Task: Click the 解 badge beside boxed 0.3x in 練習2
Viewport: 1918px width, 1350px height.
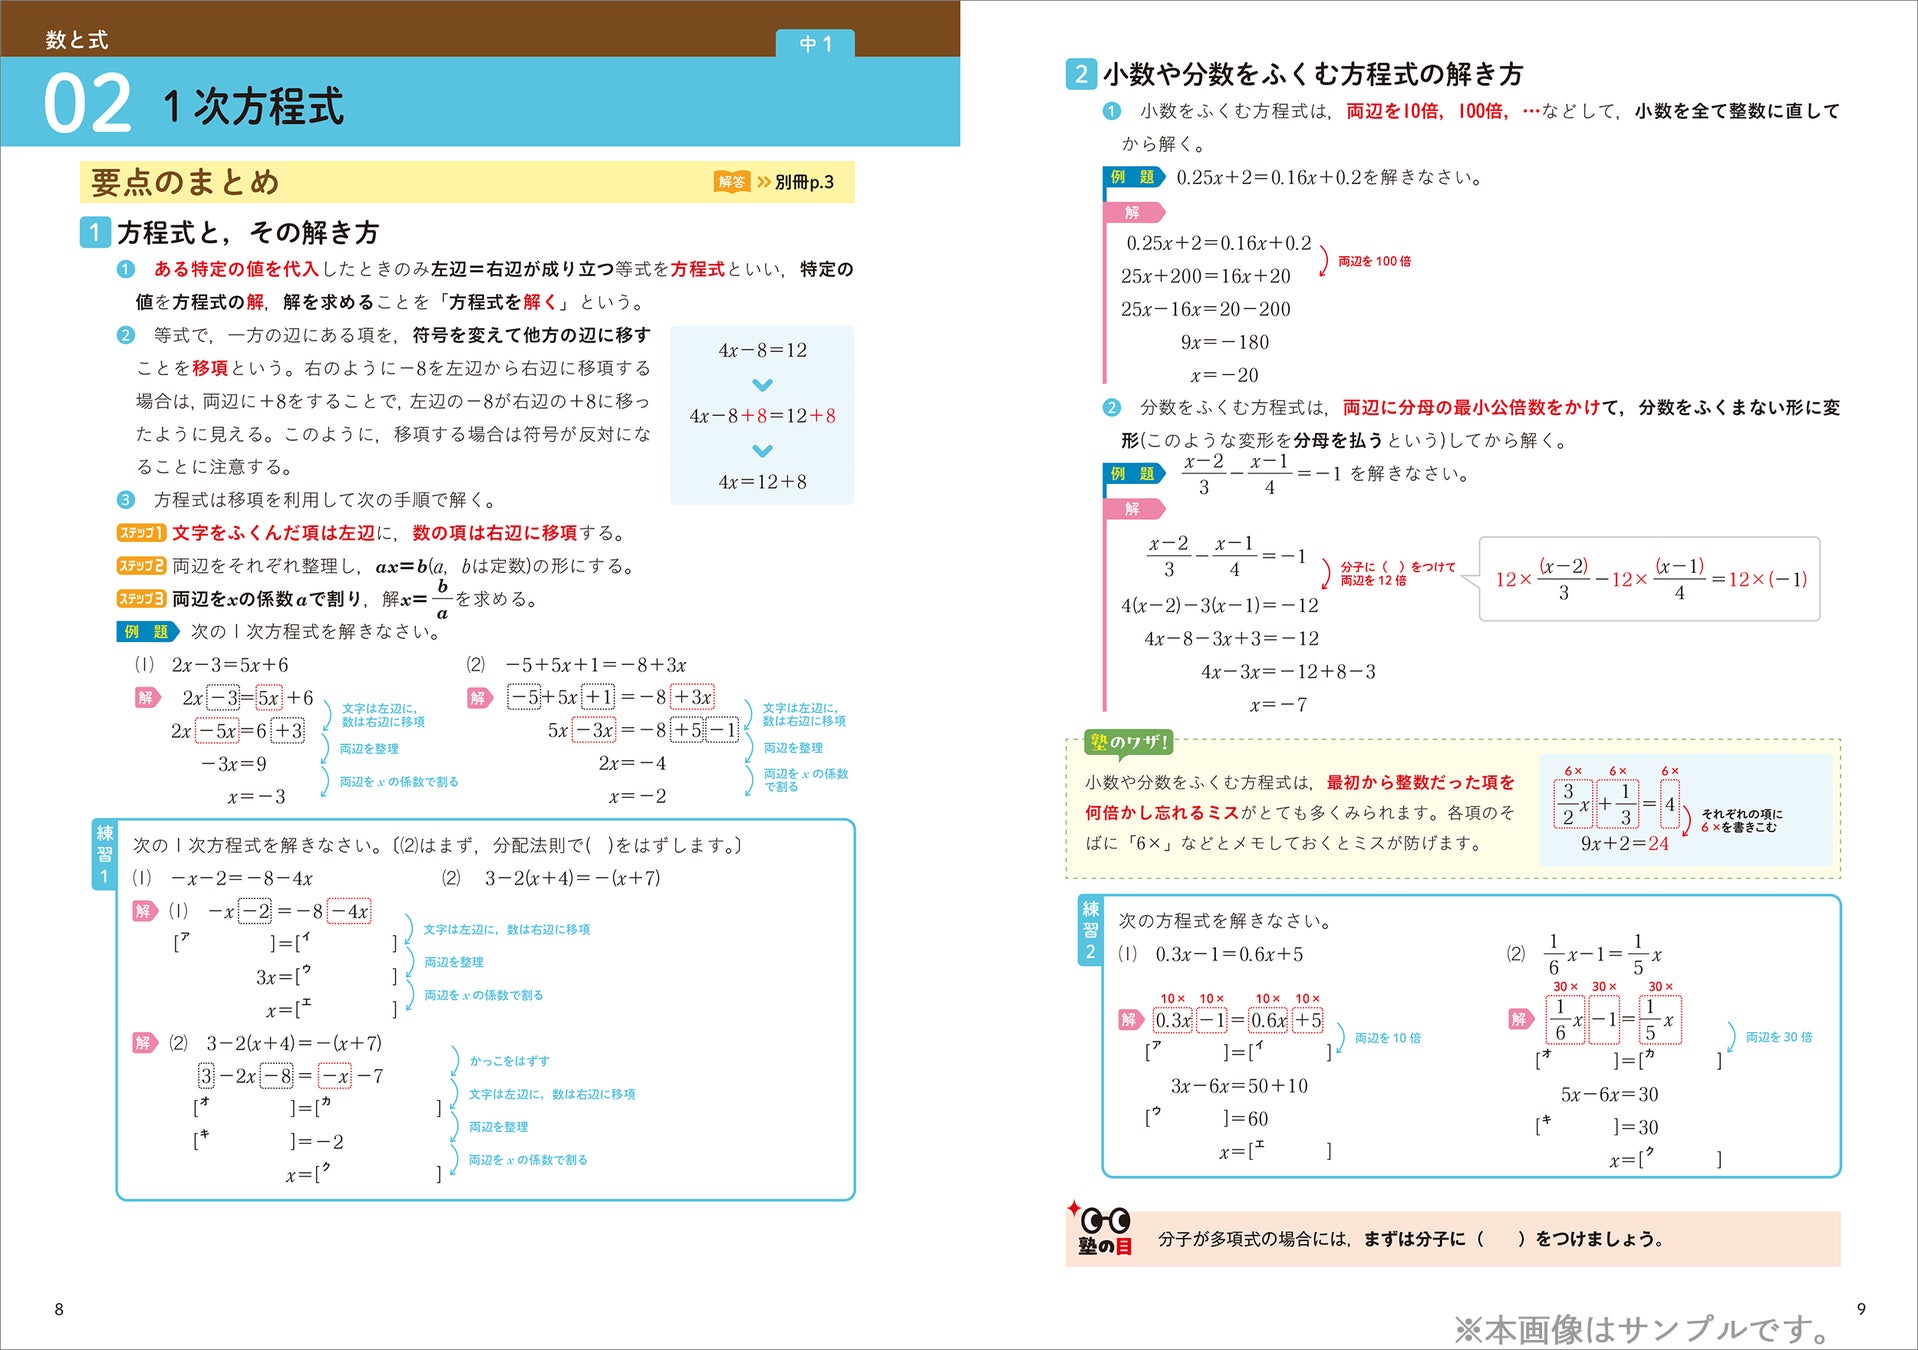Action: click(x=1131, y=1020)
